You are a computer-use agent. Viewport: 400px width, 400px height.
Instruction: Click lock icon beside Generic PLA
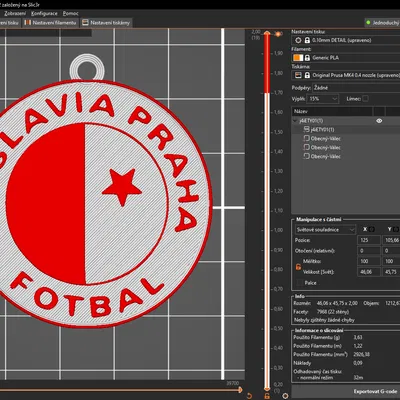(x=307, y=58)
